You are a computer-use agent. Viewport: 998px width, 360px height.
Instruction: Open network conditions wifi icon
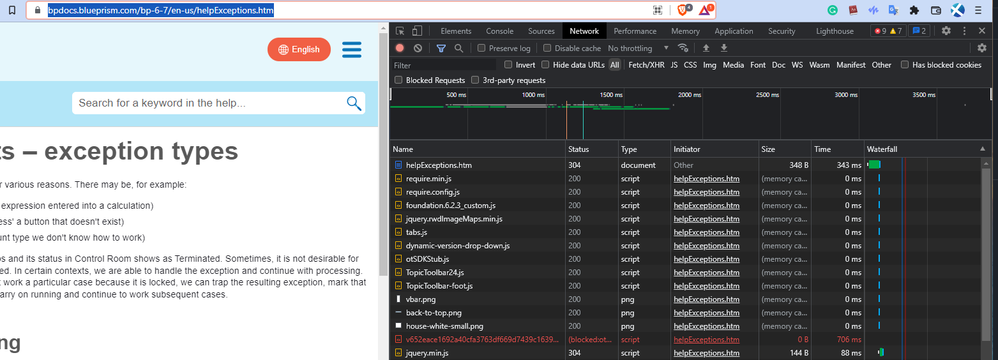click(683, 48)
